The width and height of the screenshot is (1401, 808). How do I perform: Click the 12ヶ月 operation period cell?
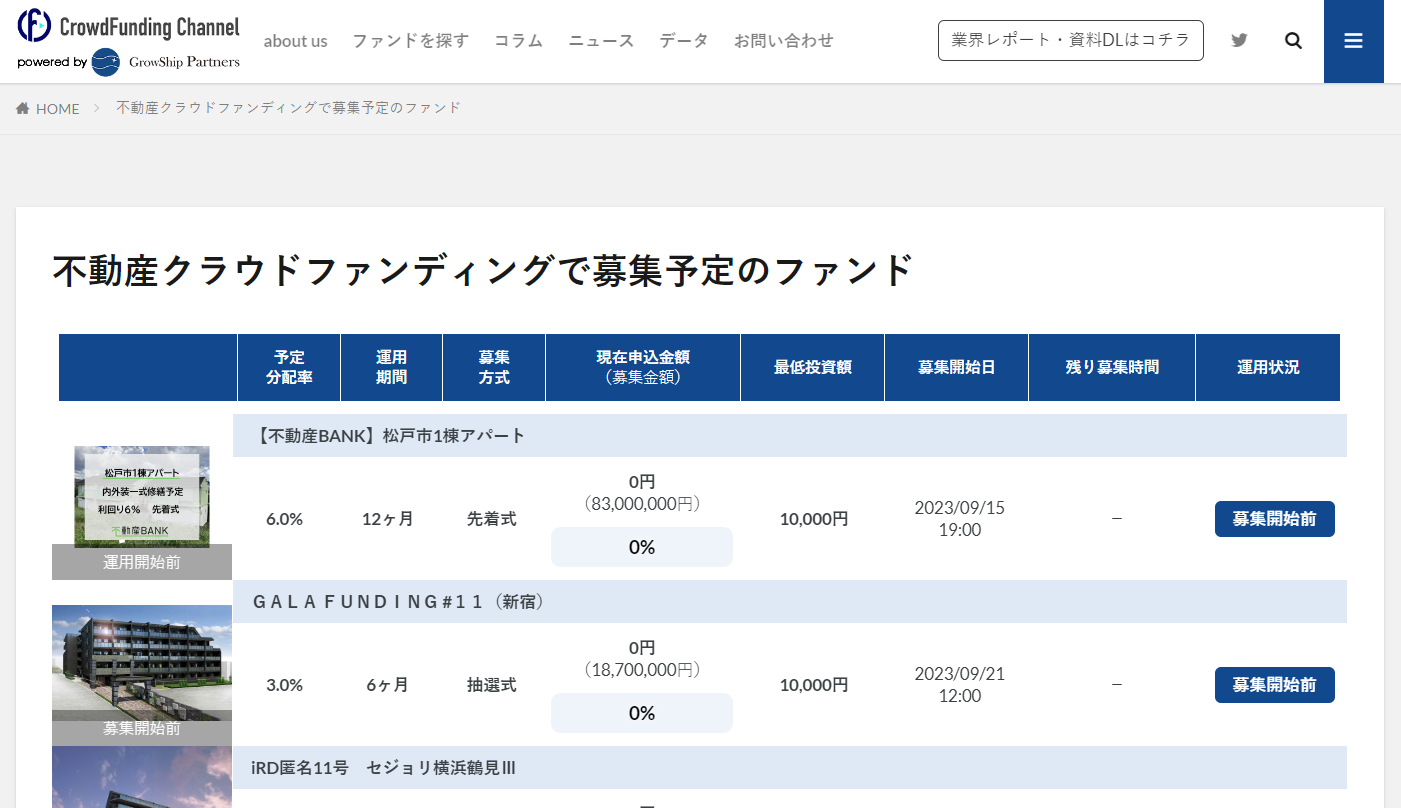(x=388, y=519)
